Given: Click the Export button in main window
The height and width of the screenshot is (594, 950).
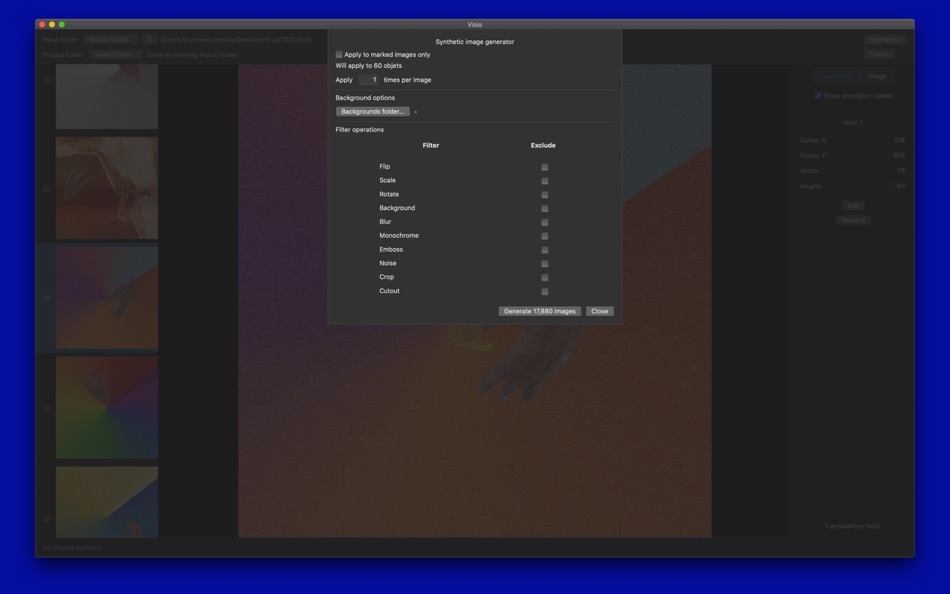Looking at the screenshot, I should click(x=879, y=55).
